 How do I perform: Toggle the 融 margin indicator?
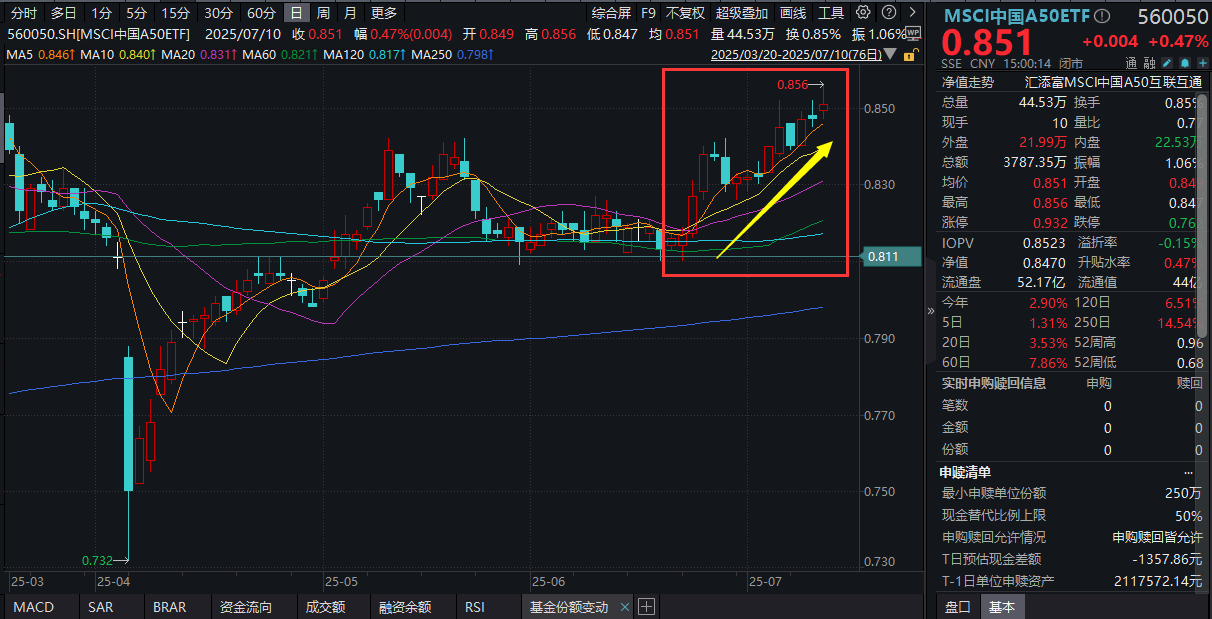1148,62
